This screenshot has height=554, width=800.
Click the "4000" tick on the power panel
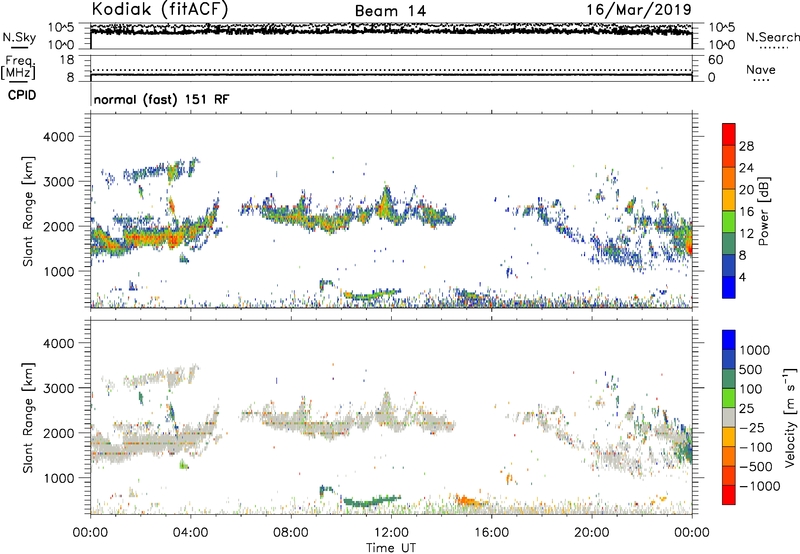58,137
